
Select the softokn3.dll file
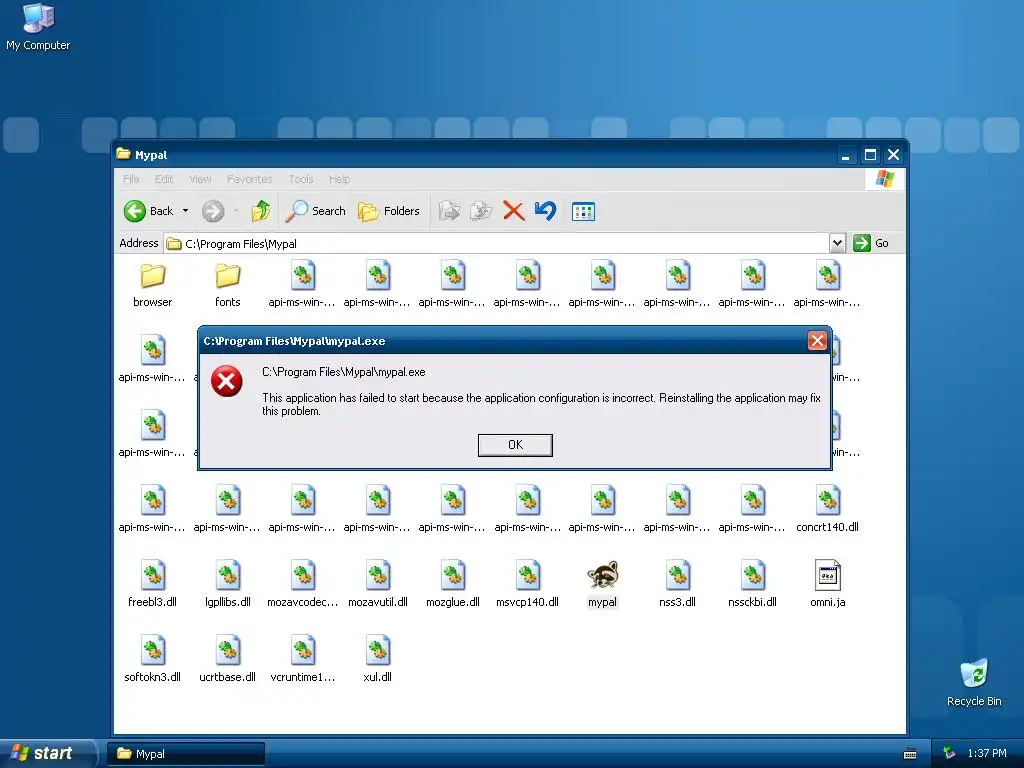click(x=153, y=660)
